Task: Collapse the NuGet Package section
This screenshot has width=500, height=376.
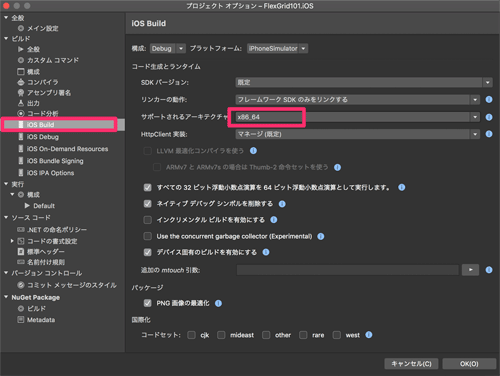Action: click(6, 297)
